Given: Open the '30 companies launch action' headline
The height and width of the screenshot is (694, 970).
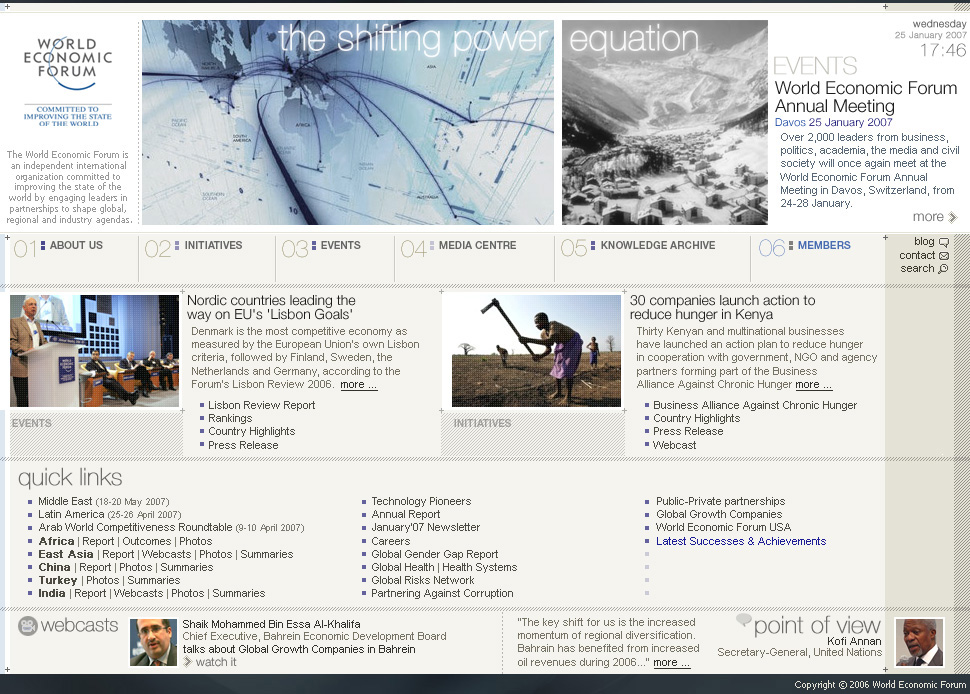Looking at the screenshot, I should [723, 307].
